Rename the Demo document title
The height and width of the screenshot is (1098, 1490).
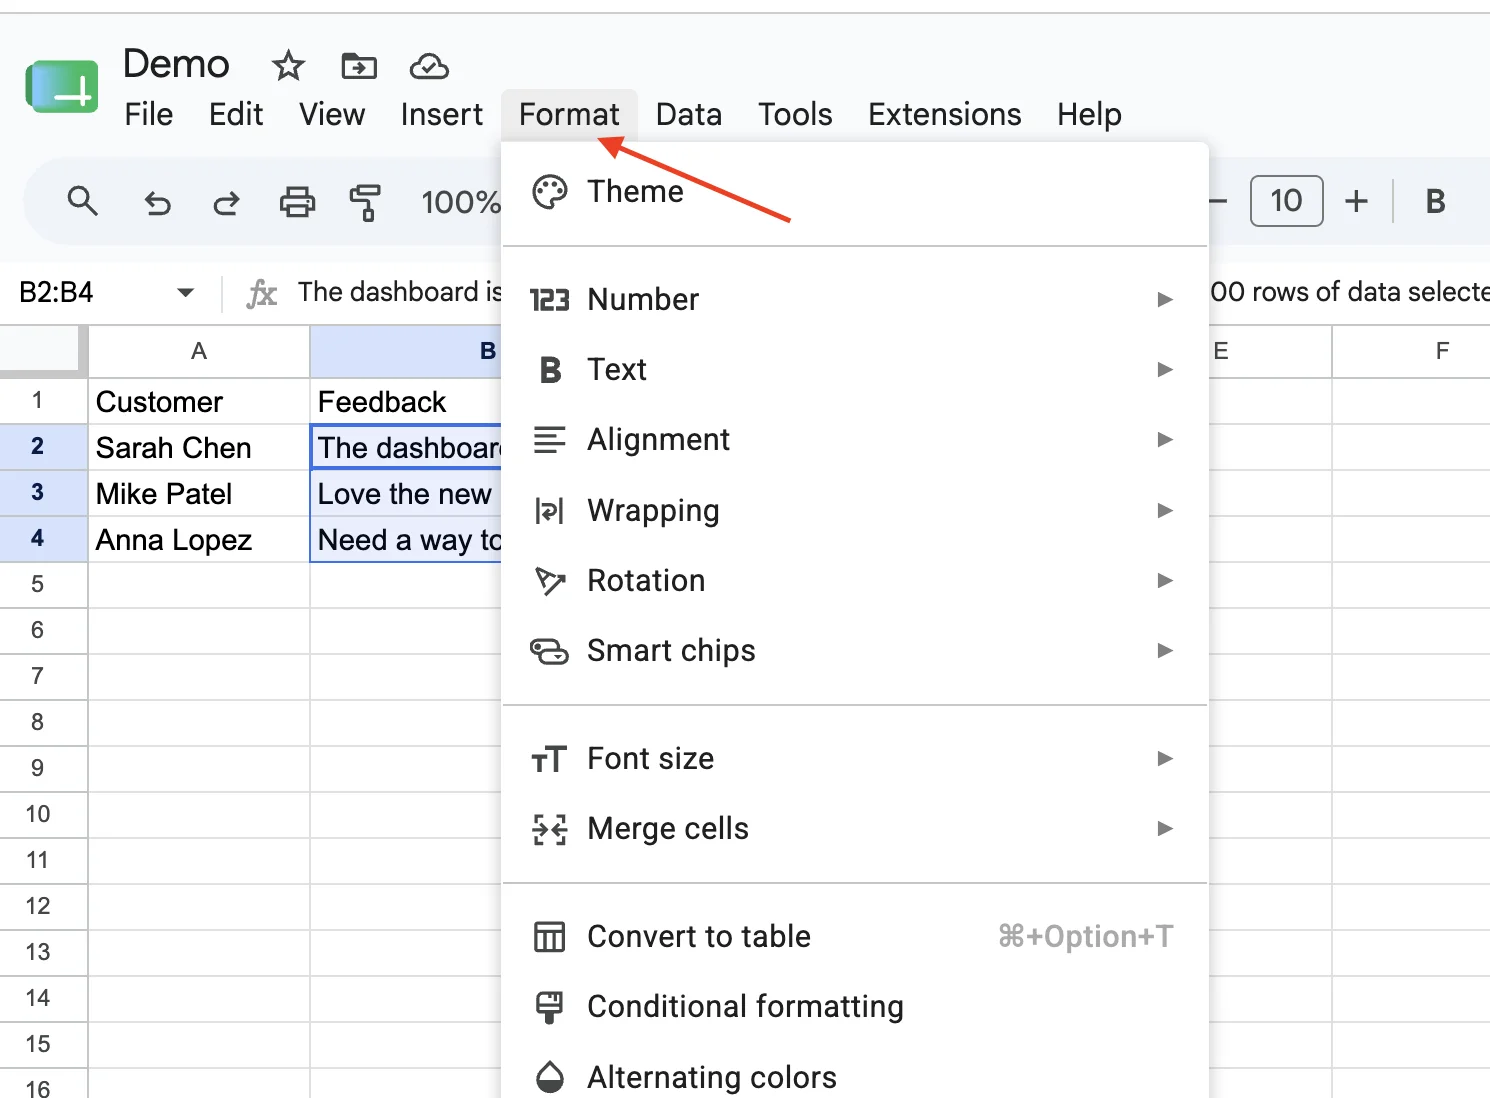(176, 64)
